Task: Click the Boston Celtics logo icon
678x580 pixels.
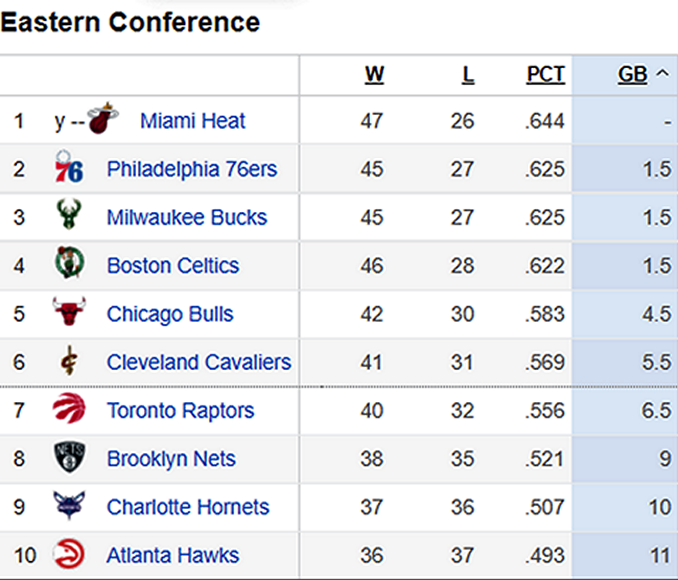Action: (68, 265)
